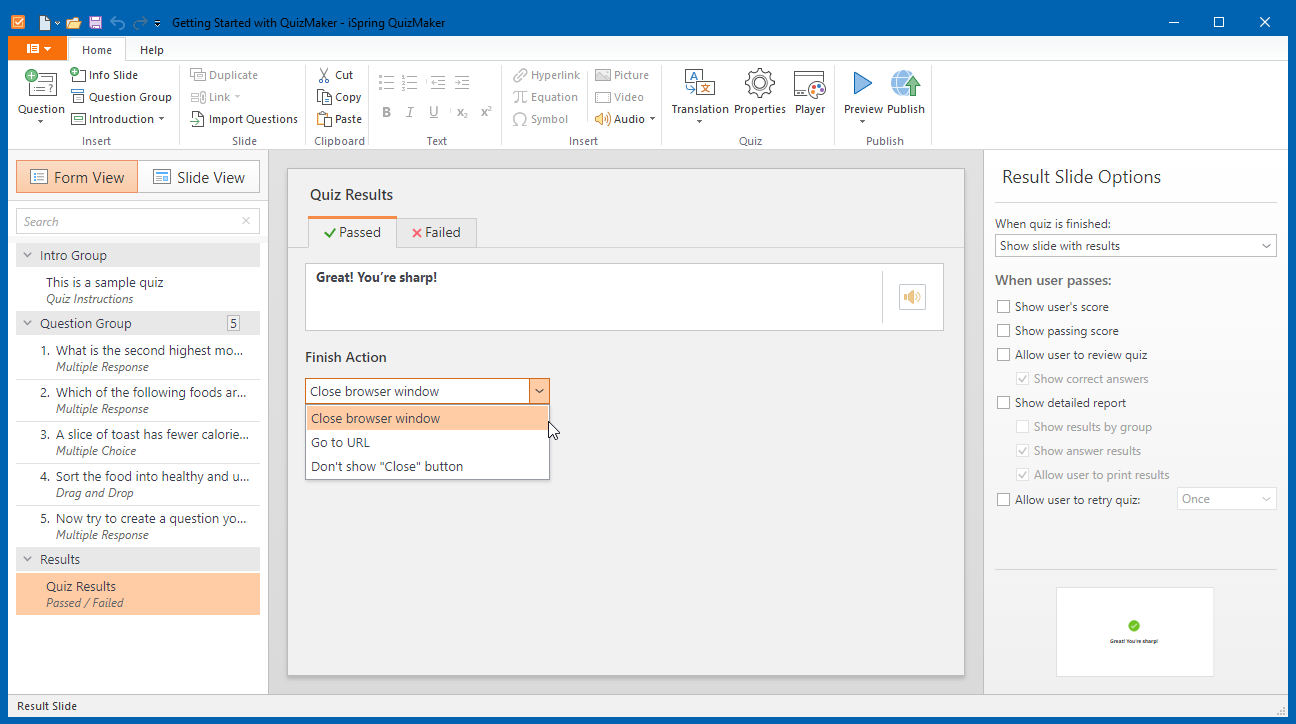Click the result slide preview thumbnail
1296x724 pixels.
coord(1134,631)
